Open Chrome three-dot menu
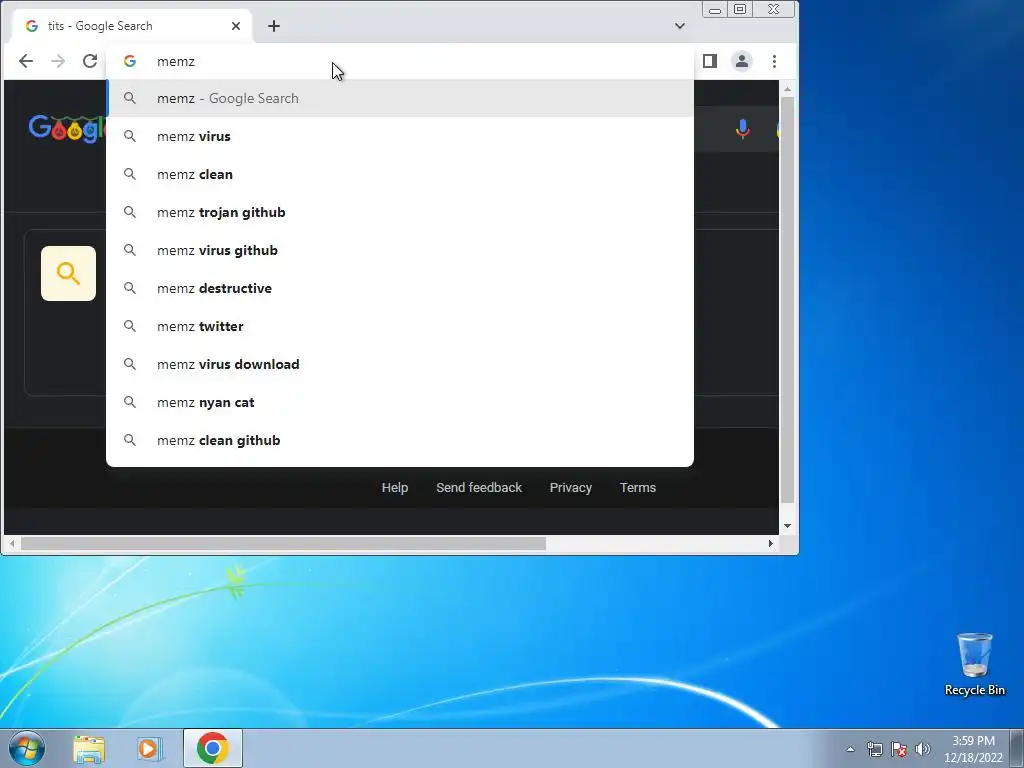Image resolution: width=1024 pixels, height=768 pixels. coord(775,61)
